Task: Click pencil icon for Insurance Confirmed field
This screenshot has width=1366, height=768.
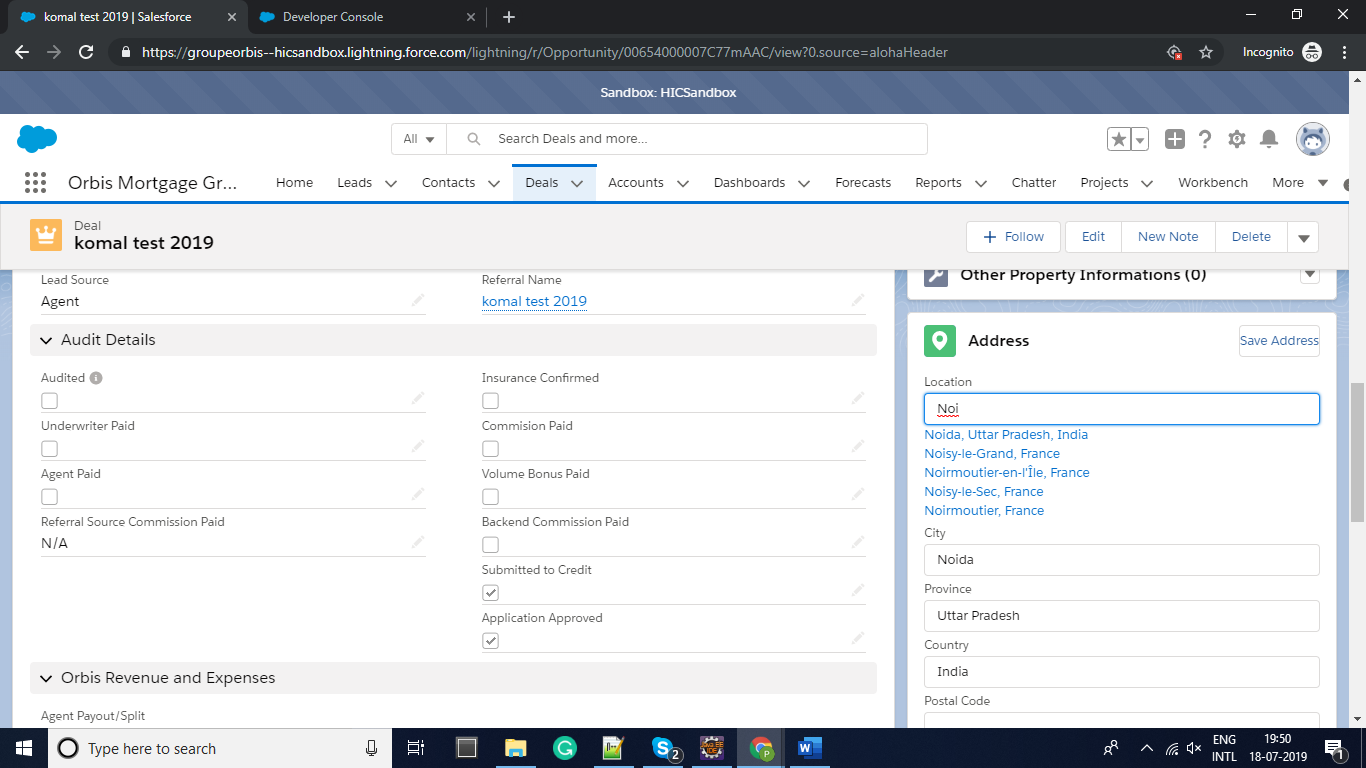Action: click(x=858, y=398)
